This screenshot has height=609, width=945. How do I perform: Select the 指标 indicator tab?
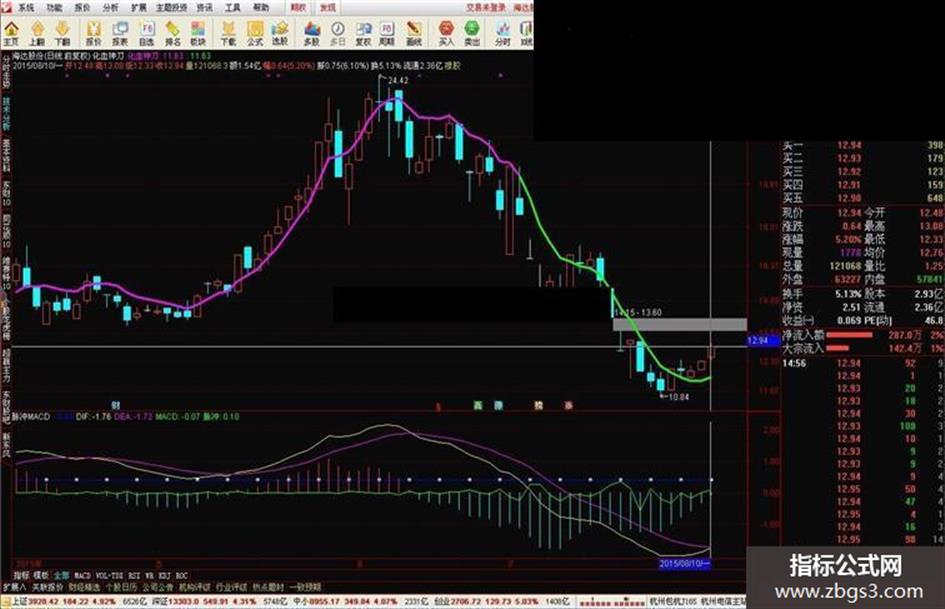click(21, 576)
